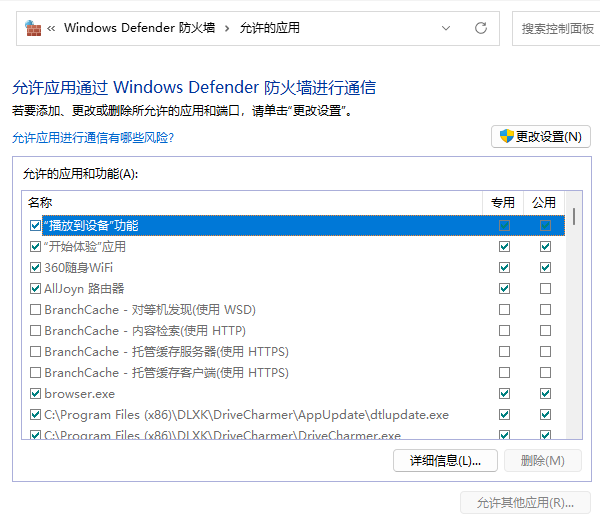Expand the Windows Defender 防火墙 breadcrumb arrow
The width and height of the screenshot is (600, 526).
click(226, 28)
